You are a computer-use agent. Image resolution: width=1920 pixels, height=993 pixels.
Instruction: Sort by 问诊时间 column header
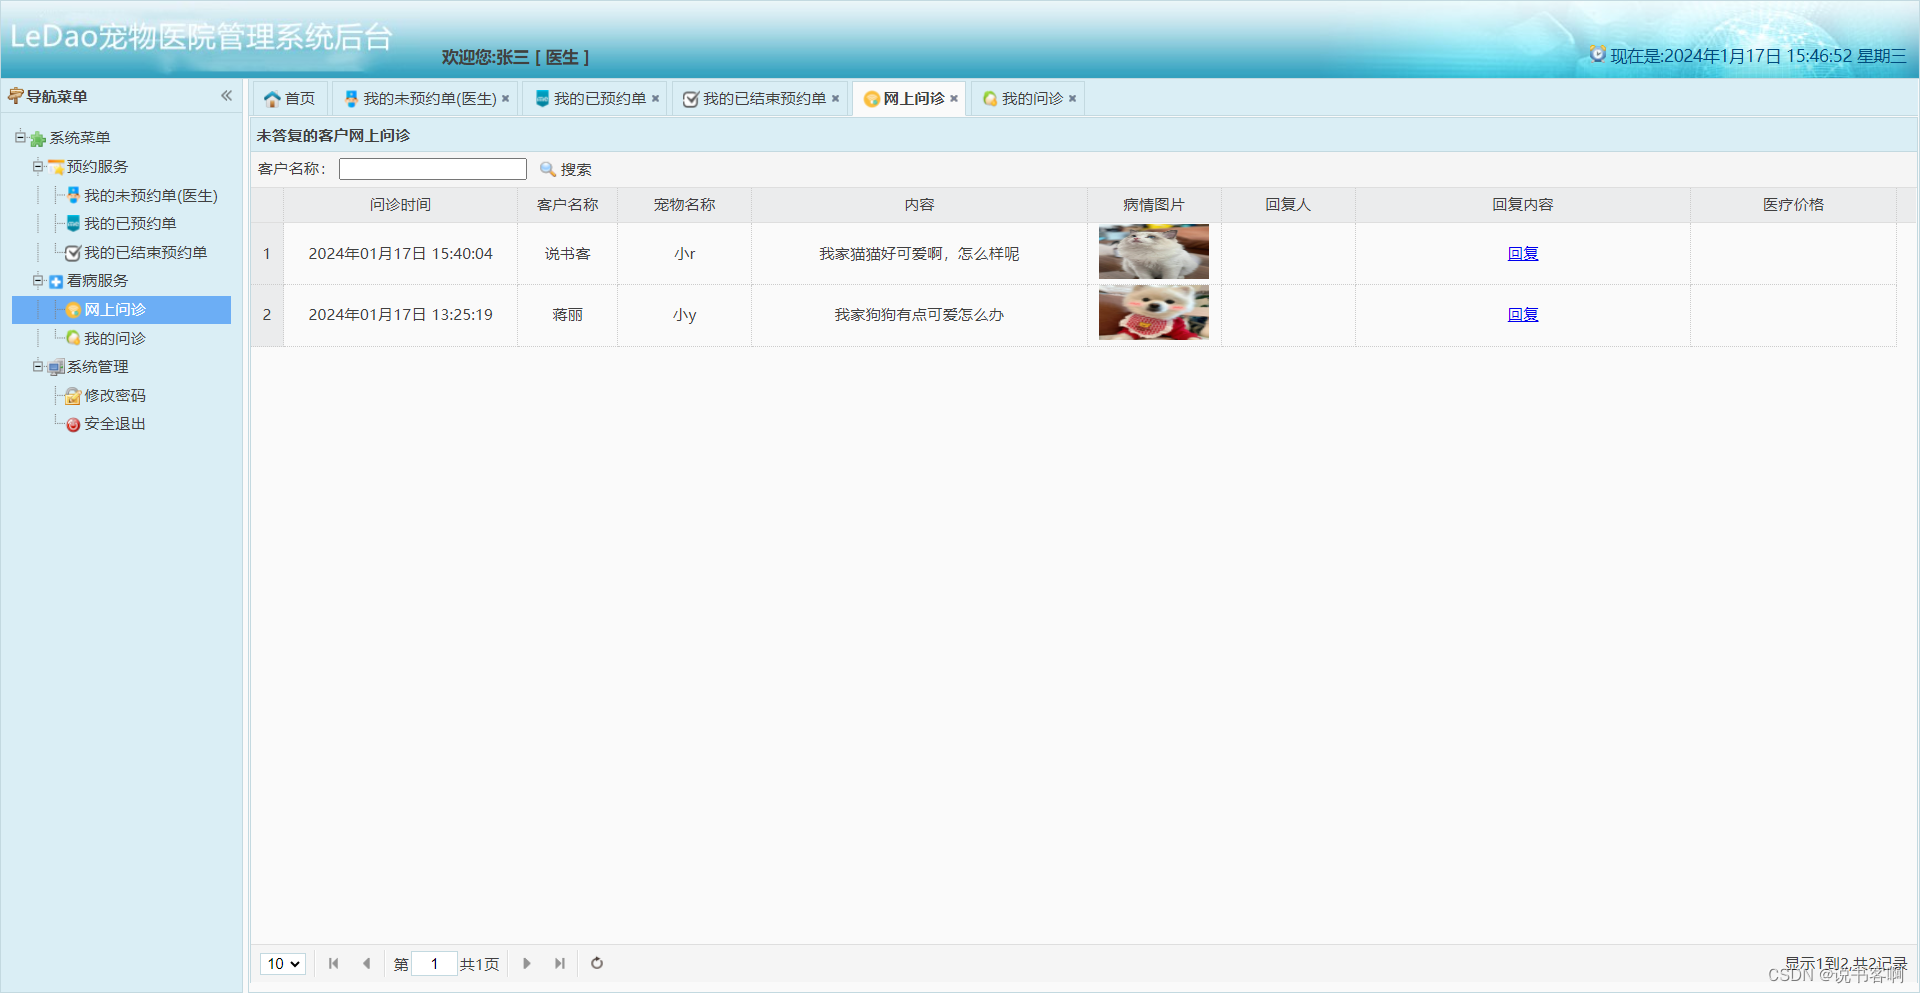pos(400,205)
